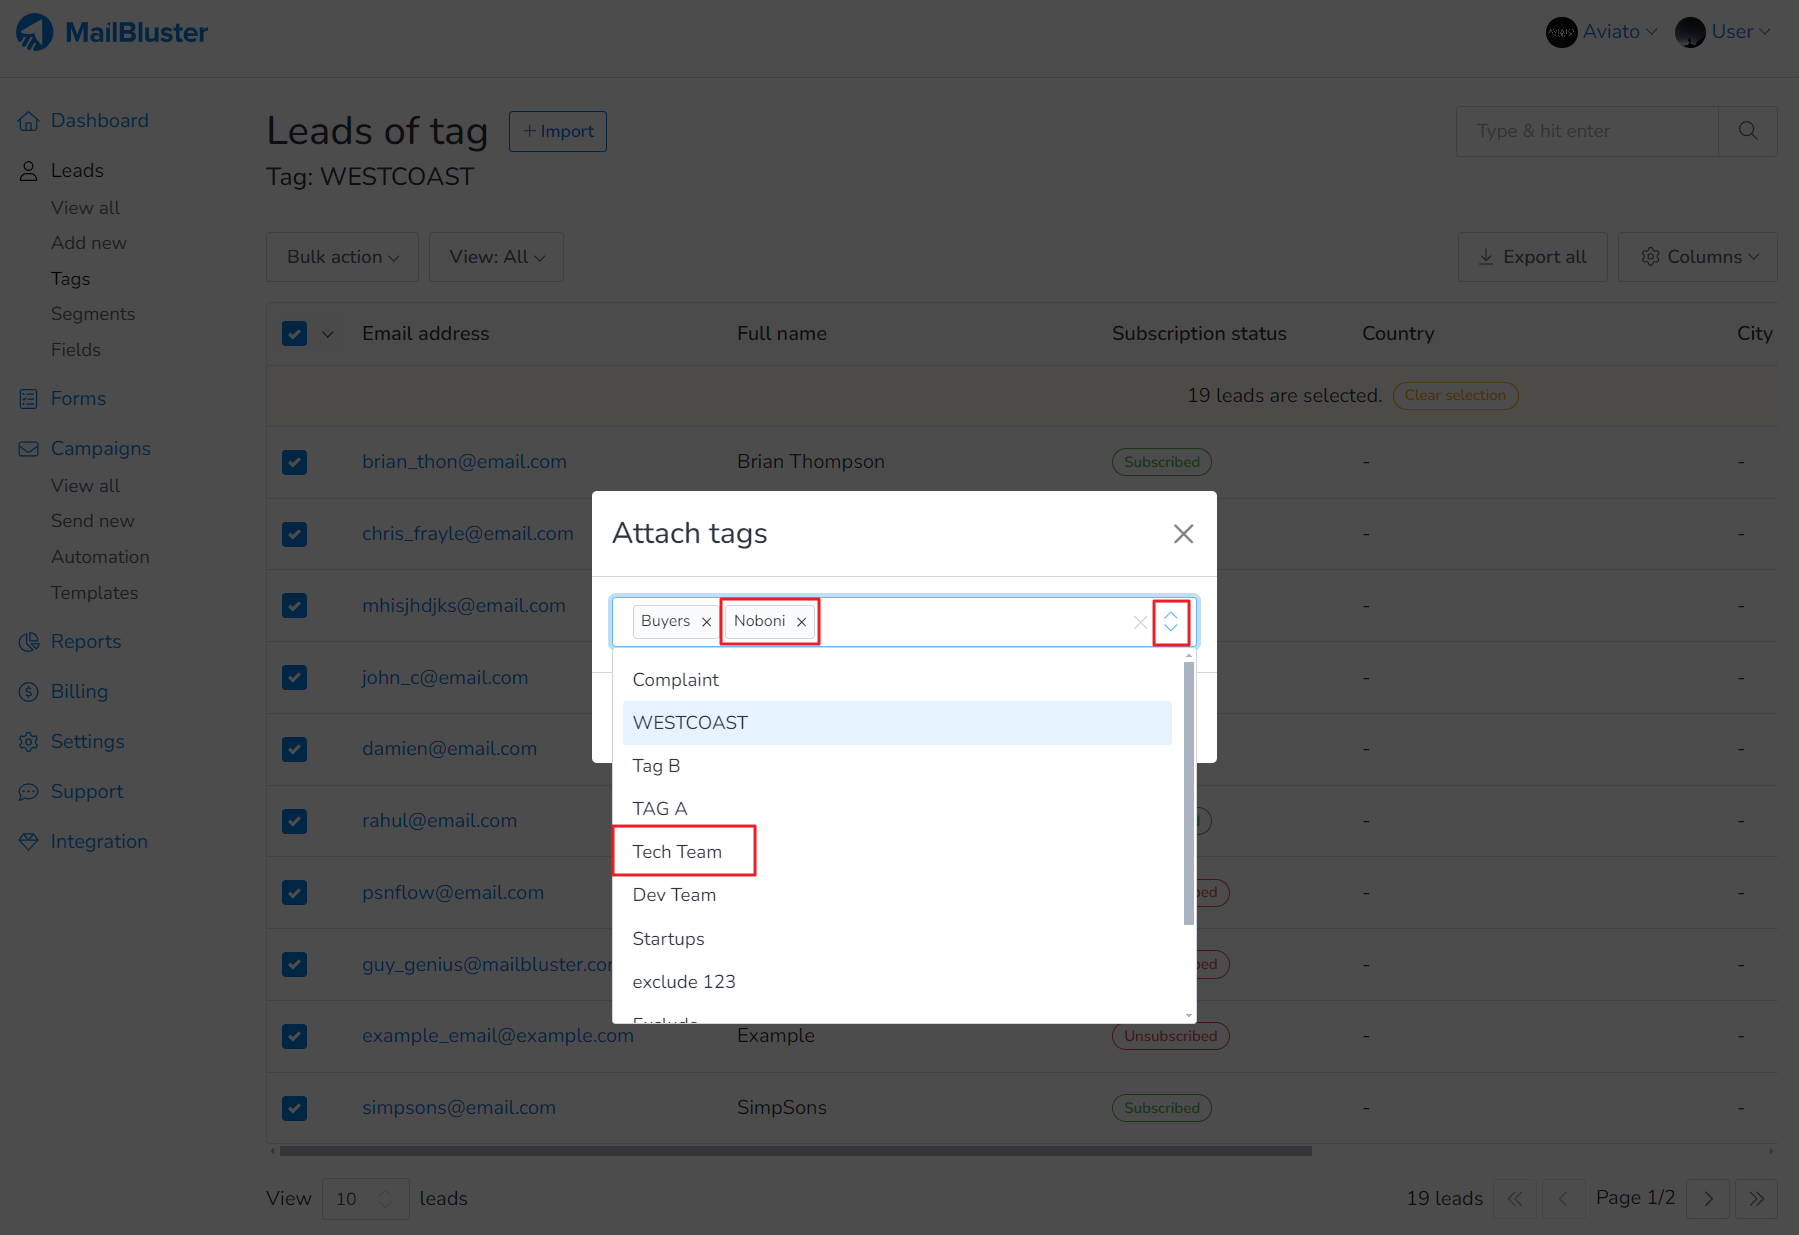This screenshot has width=1799, height=1235.
Task: Select Tech Team from tag list
Action: click(x=677, y=852)
